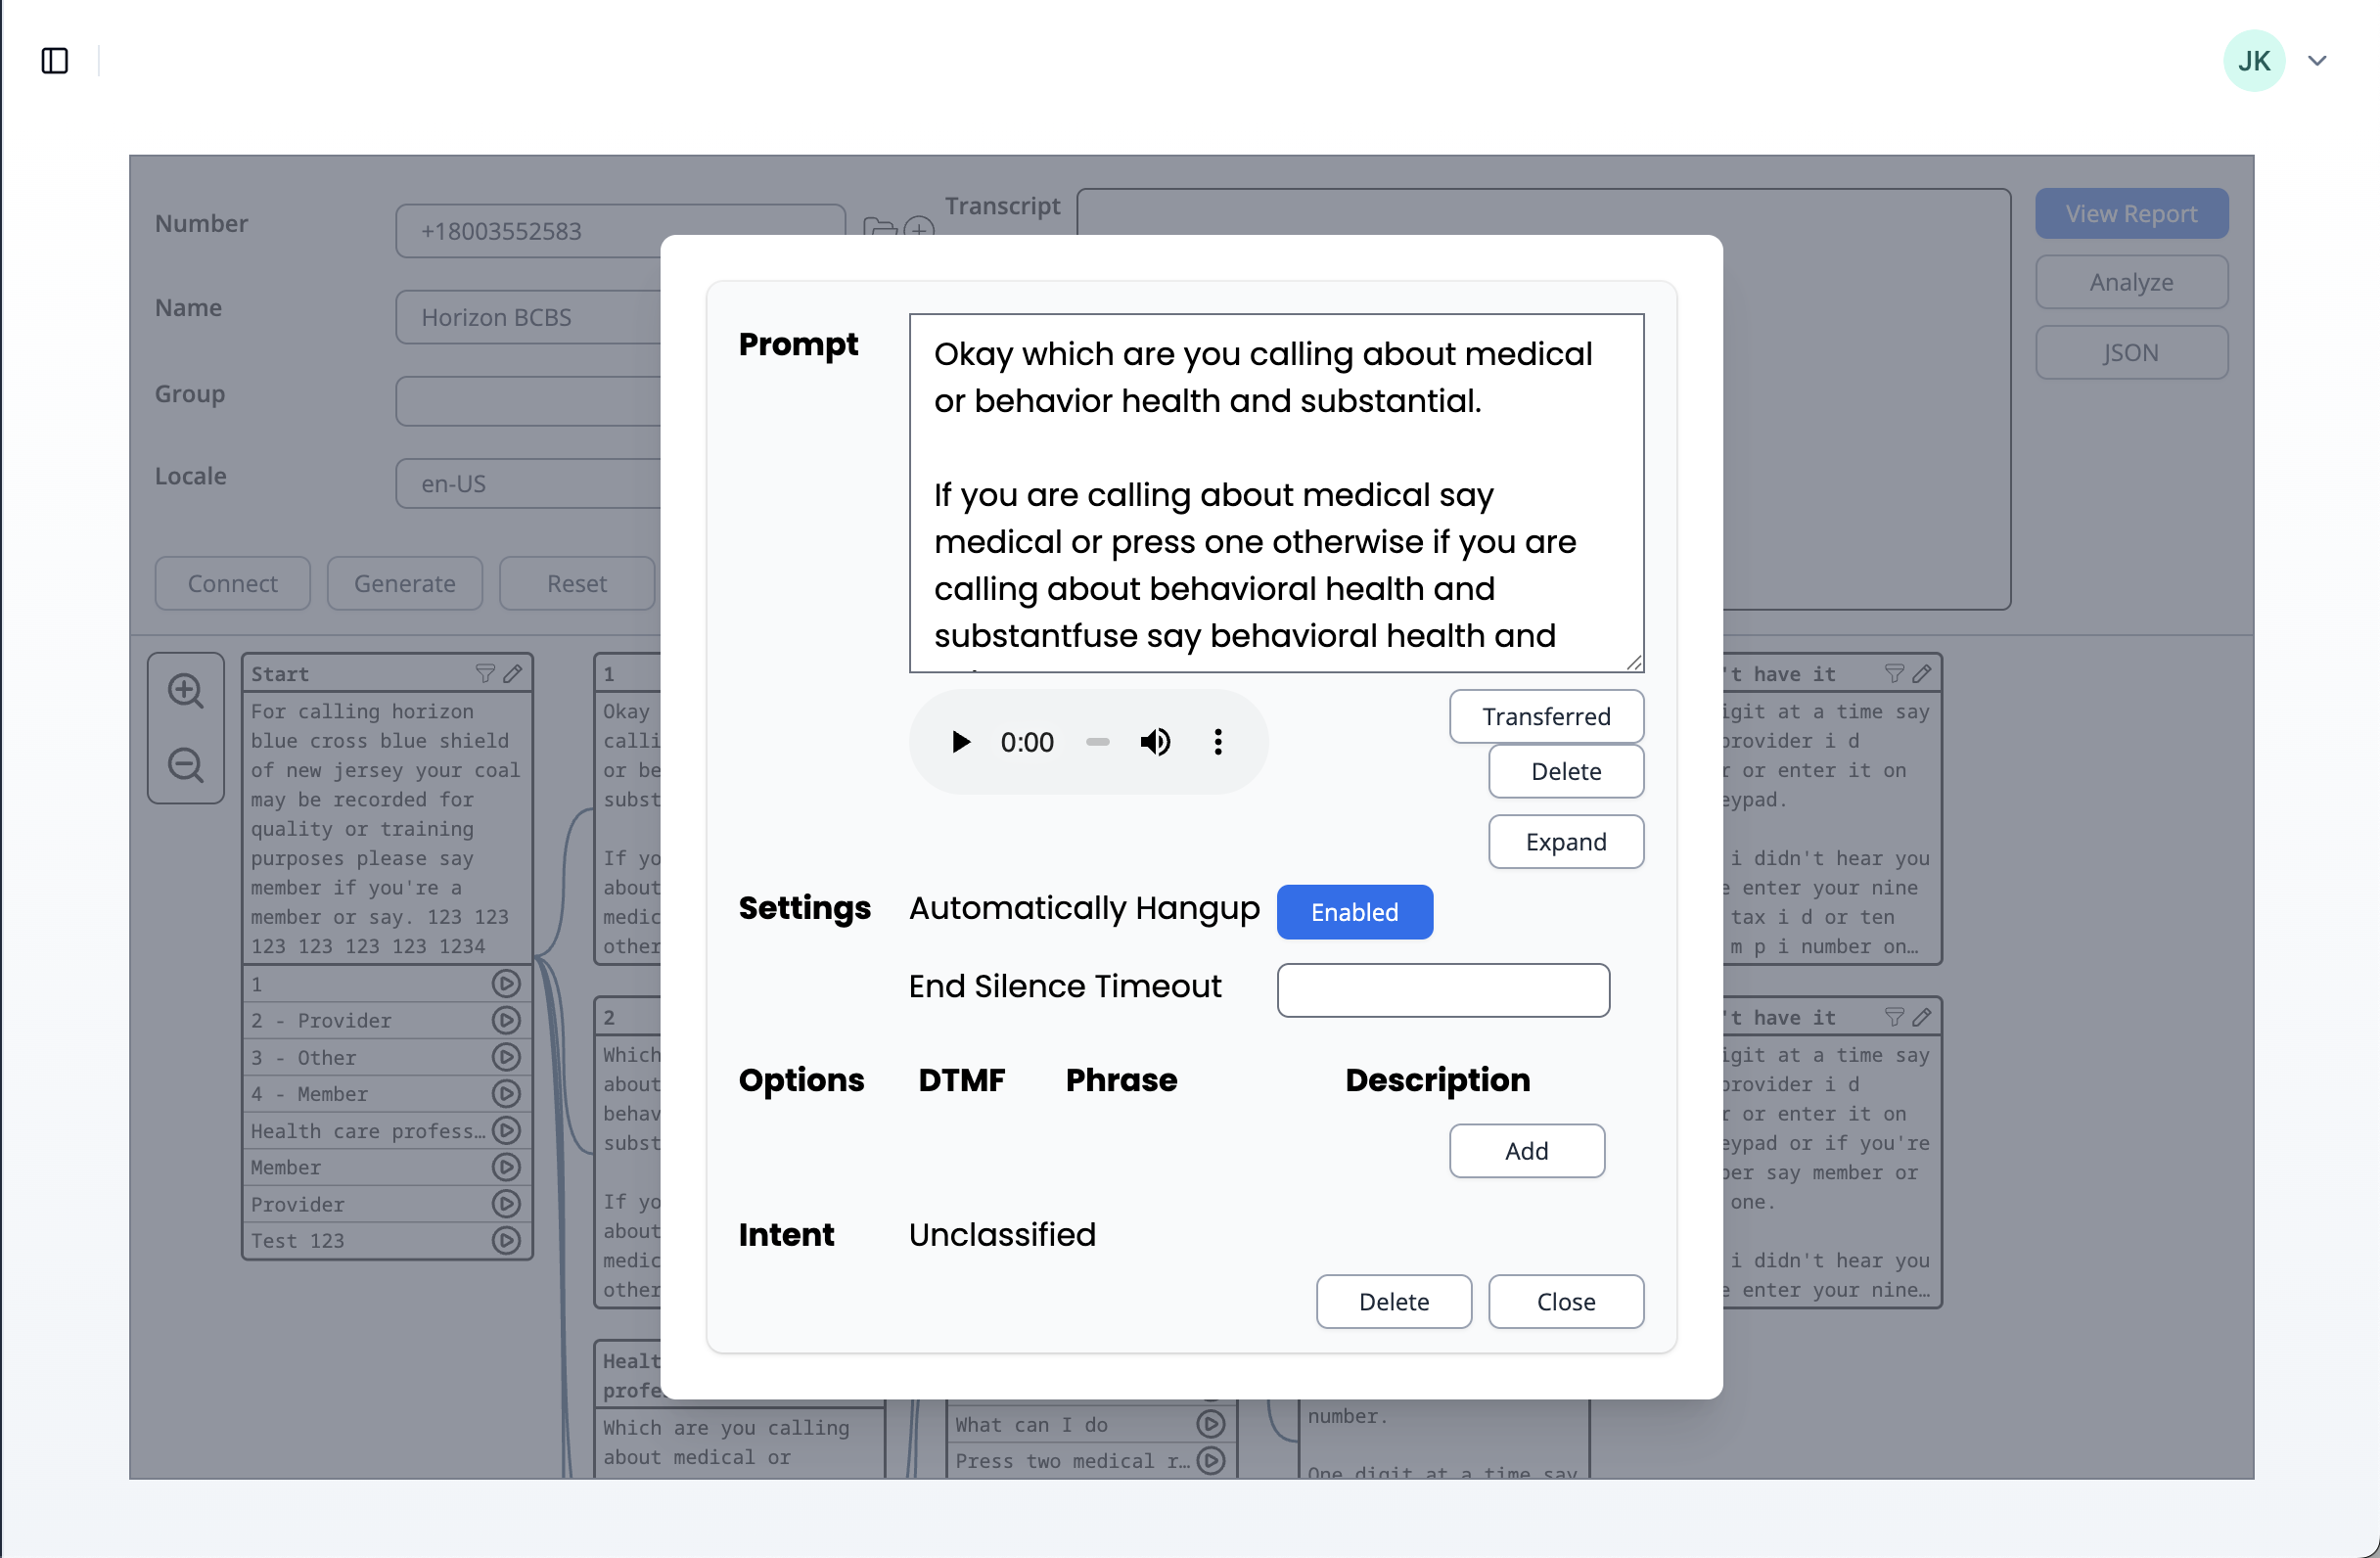Open a transcript file using the folder icon
This screenshot has width=2380, height=1558.
point(879,229)
